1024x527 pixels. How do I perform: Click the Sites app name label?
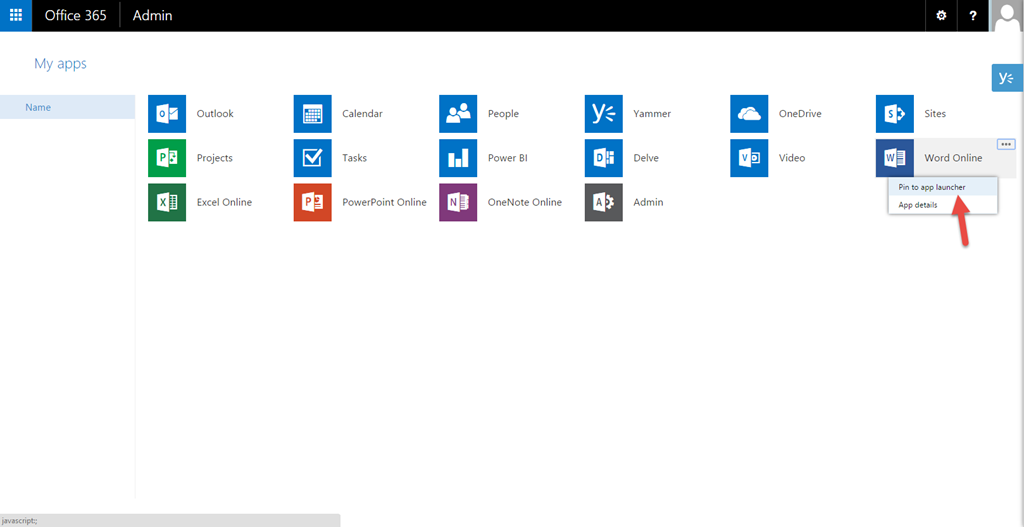(935, 114)
